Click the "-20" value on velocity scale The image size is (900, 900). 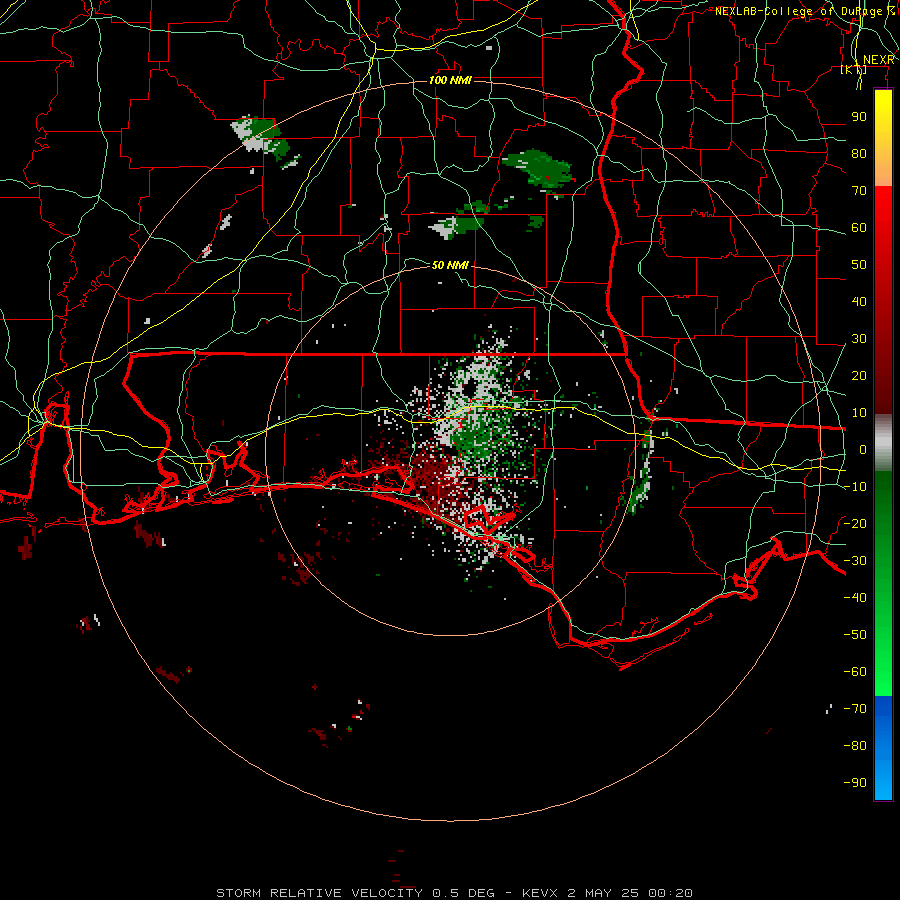coord(855,523)
